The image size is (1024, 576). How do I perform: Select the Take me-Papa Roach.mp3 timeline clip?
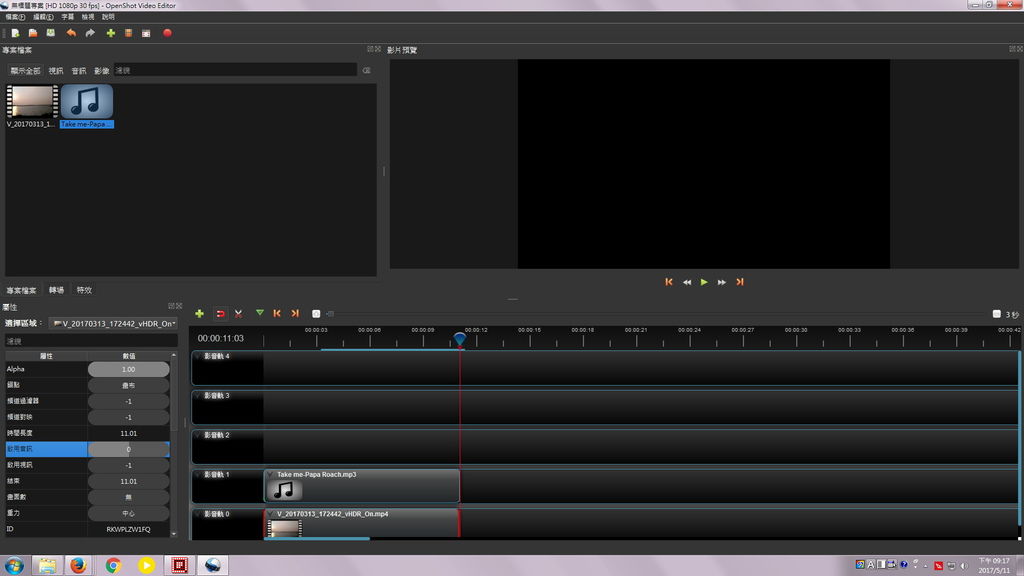point(362,486)
